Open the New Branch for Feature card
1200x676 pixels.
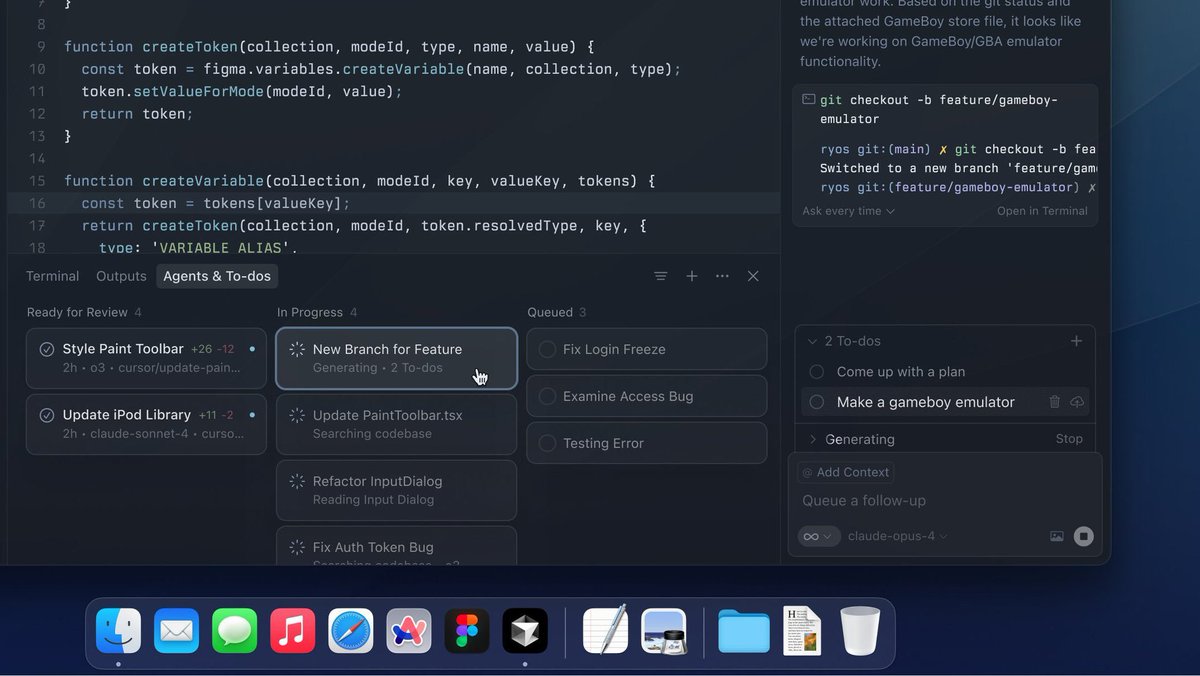pos(397,358)
